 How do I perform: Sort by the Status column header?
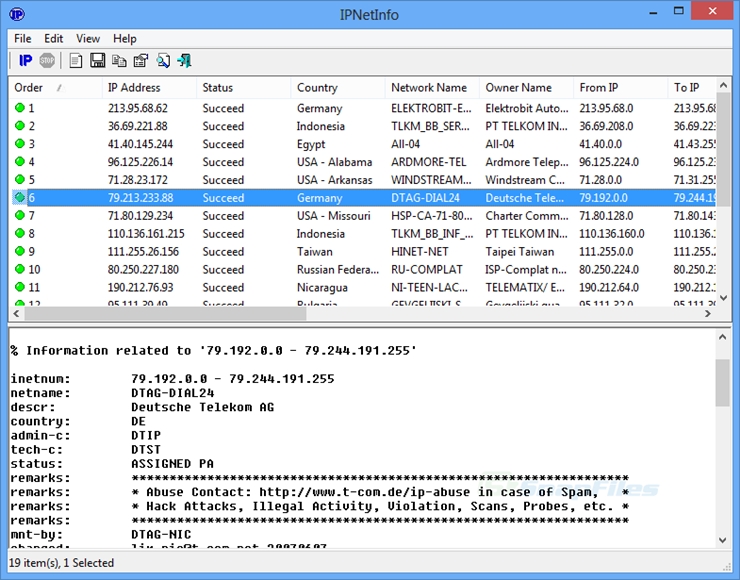pyautogui.click(x=244, y=88)
